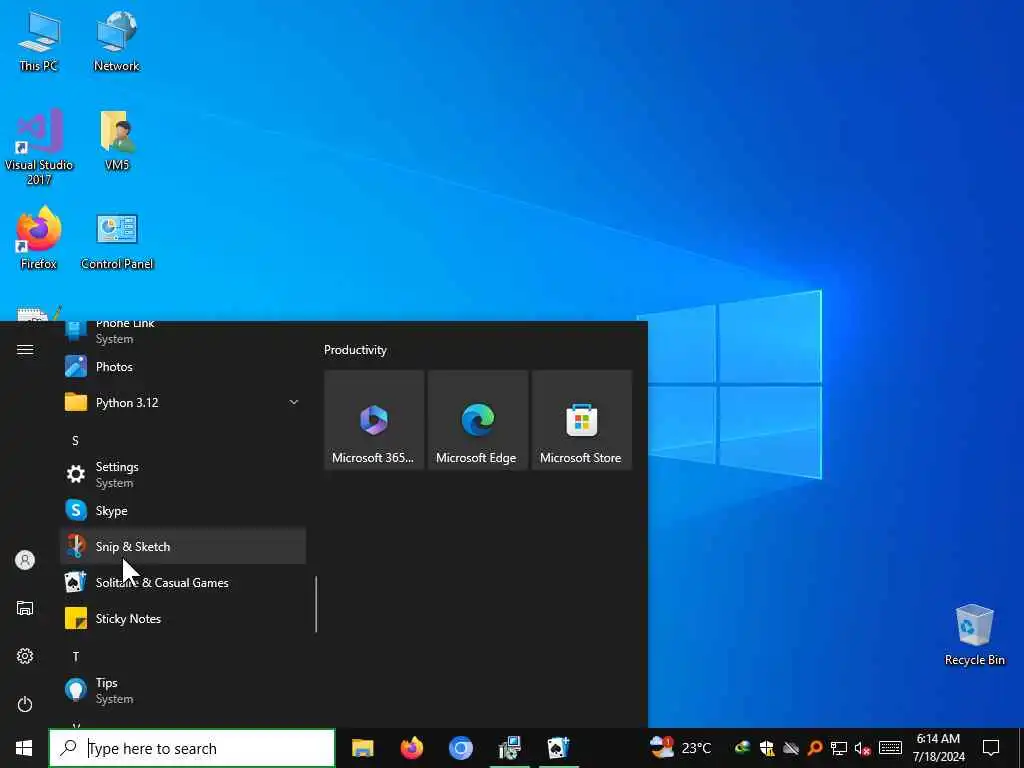Screen dimensions: 1024x768
Task: Open Settings System entry in the app list
Action: click(183, 474)
